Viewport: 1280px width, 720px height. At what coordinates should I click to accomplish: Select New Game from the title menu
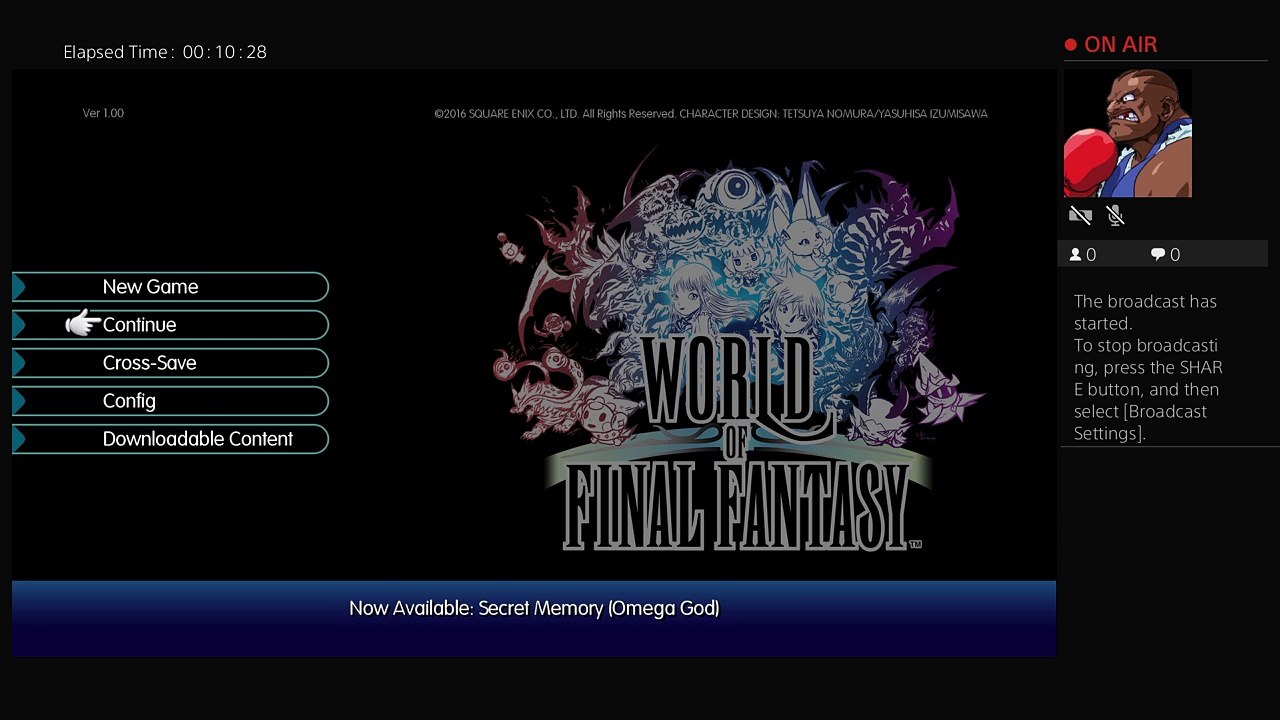tap(170, 287)
